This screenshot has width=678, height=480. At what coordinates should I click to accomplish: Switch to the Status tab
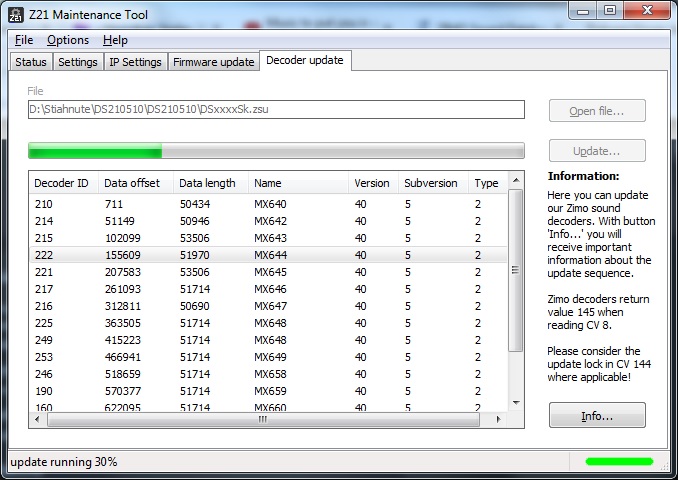coord(30,62)
